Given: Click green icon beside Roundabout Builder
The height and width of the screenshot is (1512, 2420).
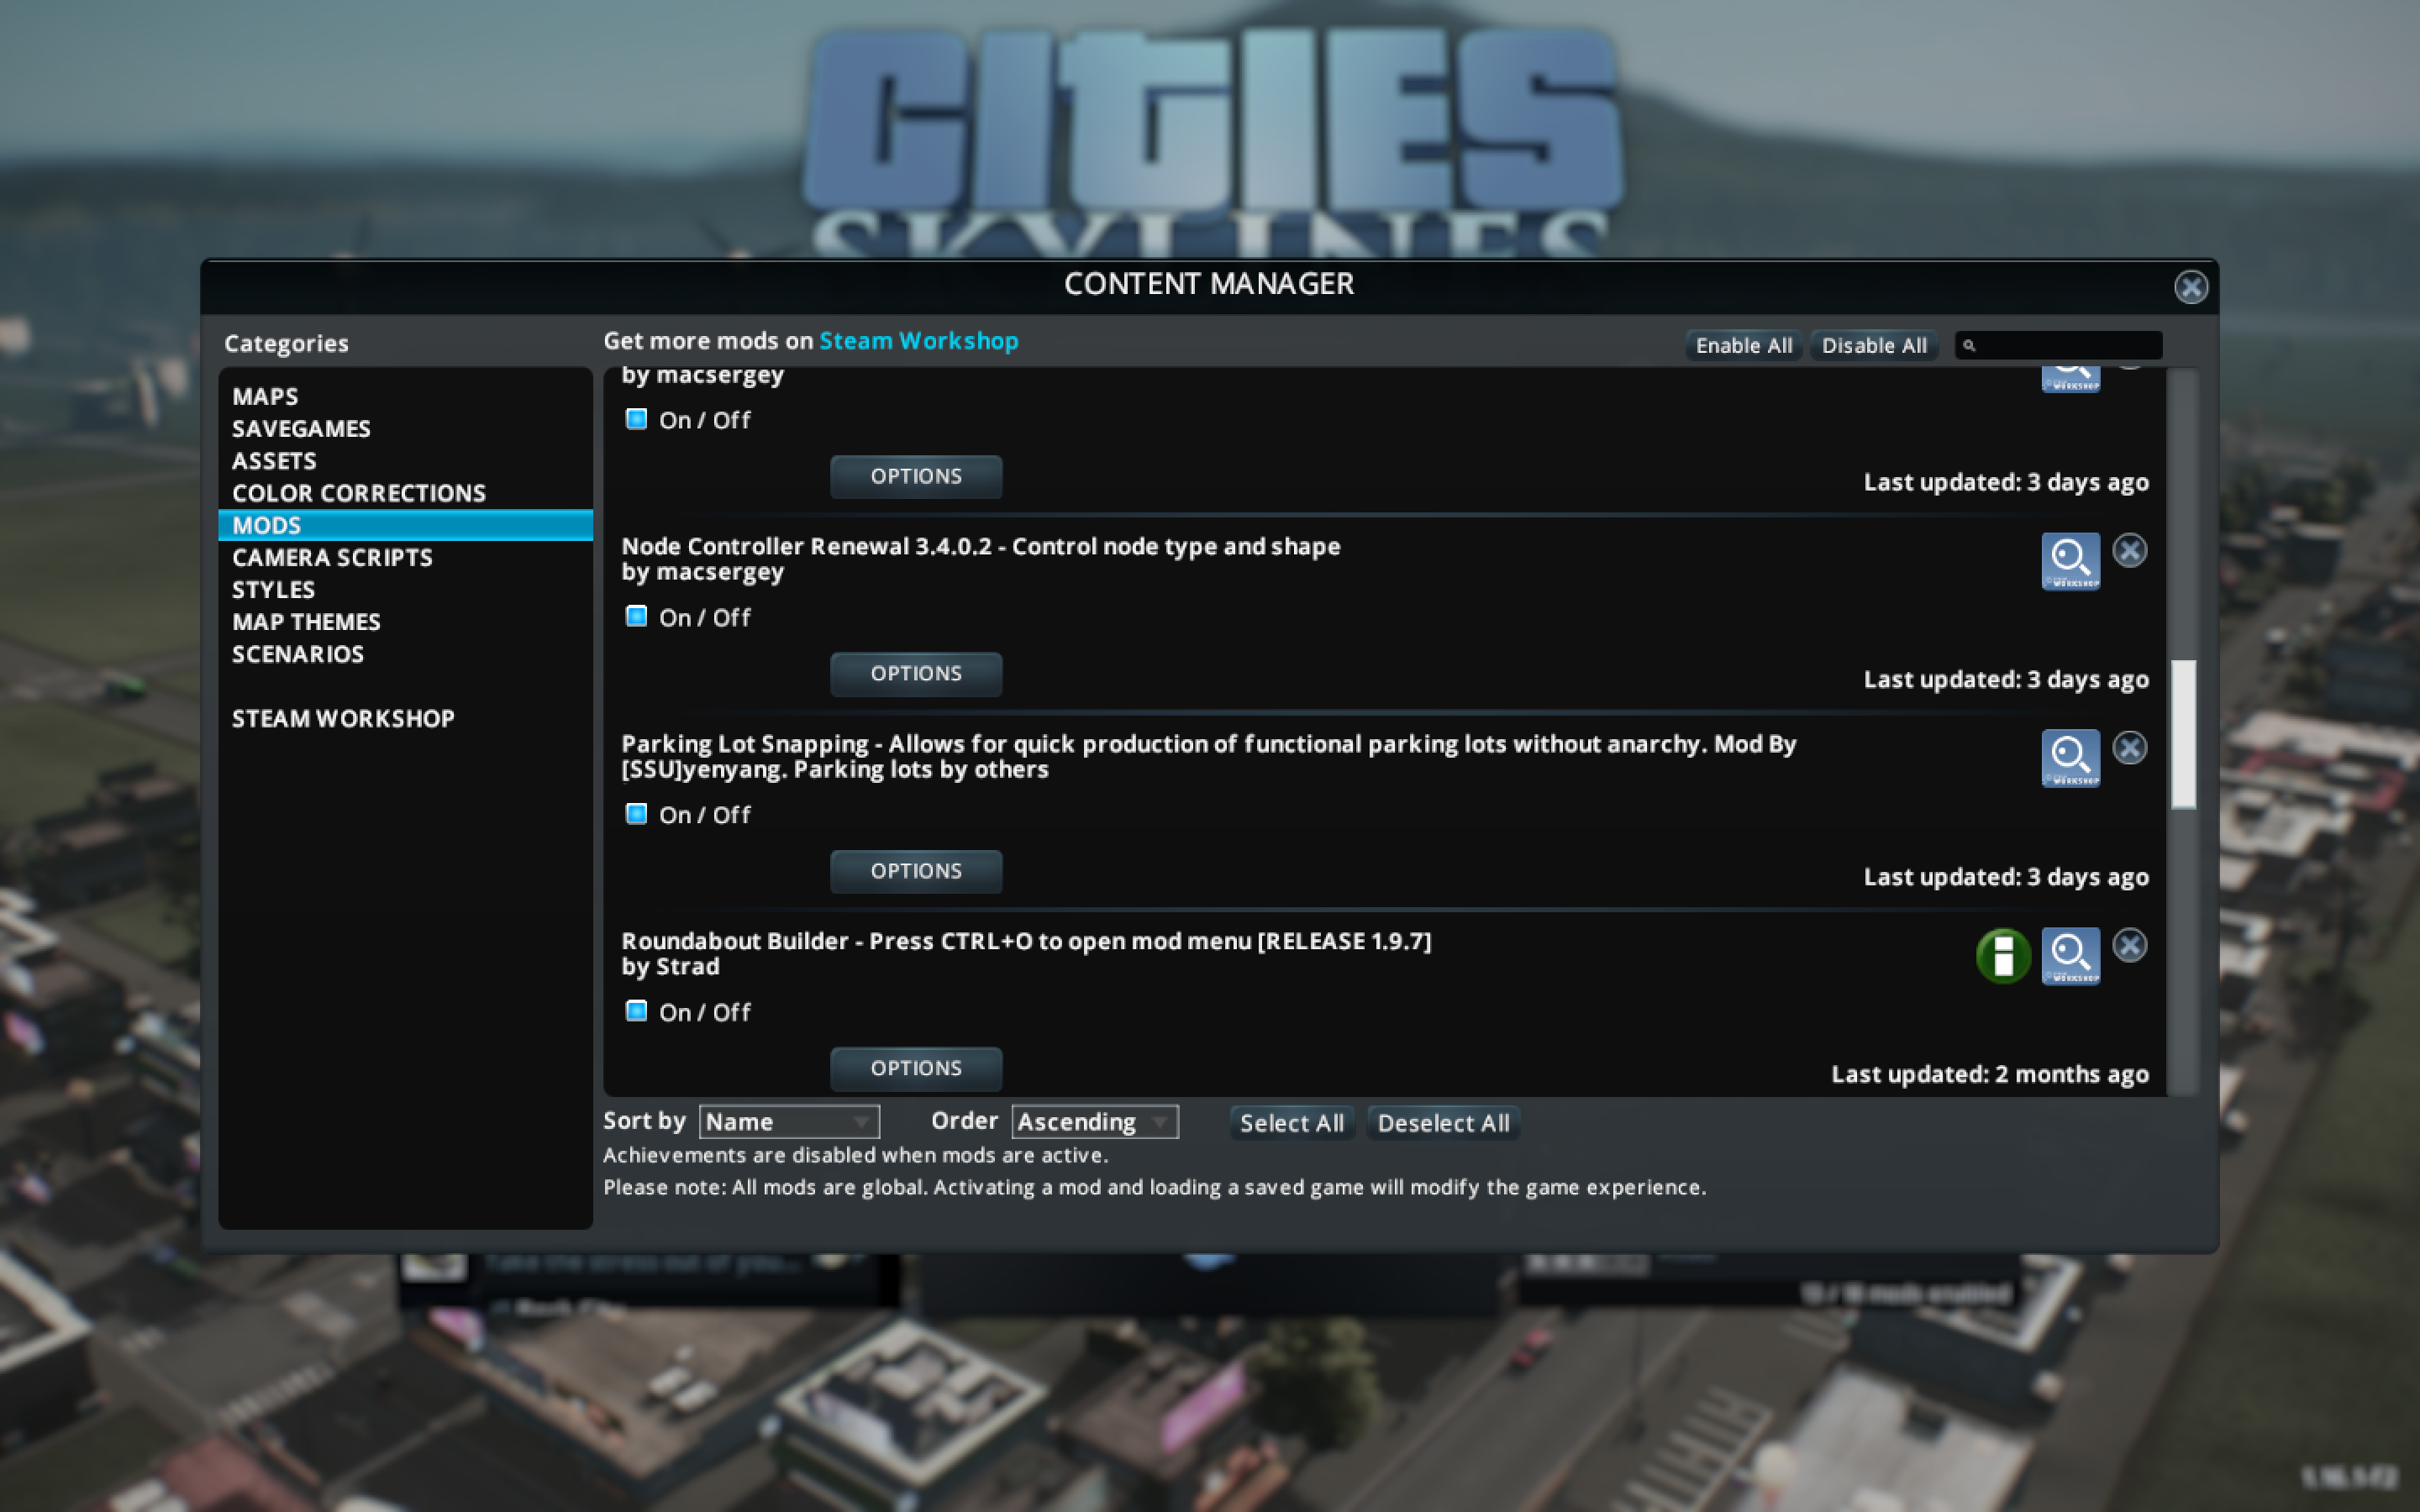Looking at the screenshot, I should click(x=2003, y=956).
